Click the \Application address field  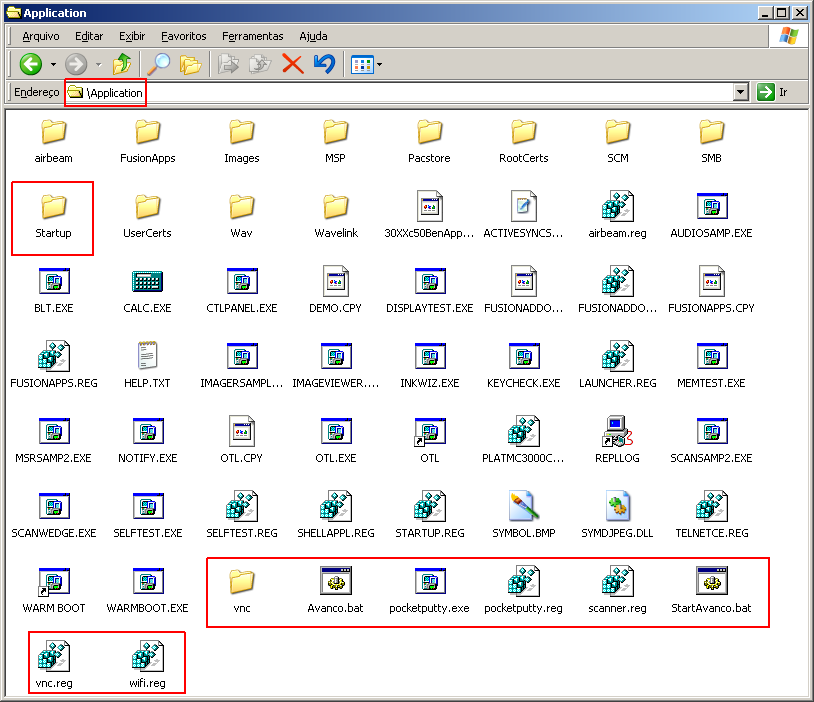pyautogui.click(x=400, y=92)
